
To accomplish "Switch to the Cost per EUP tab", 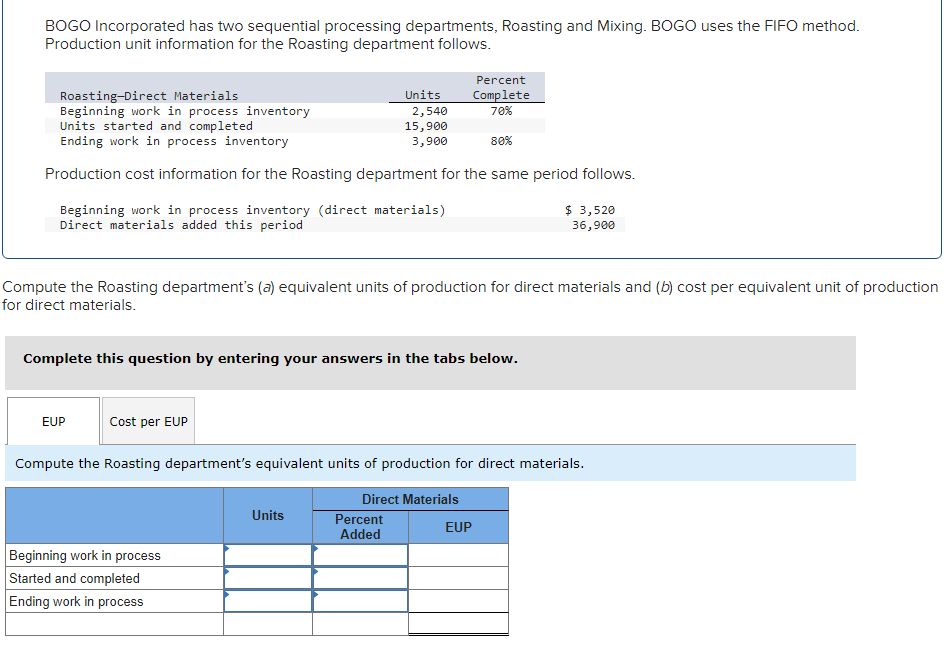I will coord(148,421).
